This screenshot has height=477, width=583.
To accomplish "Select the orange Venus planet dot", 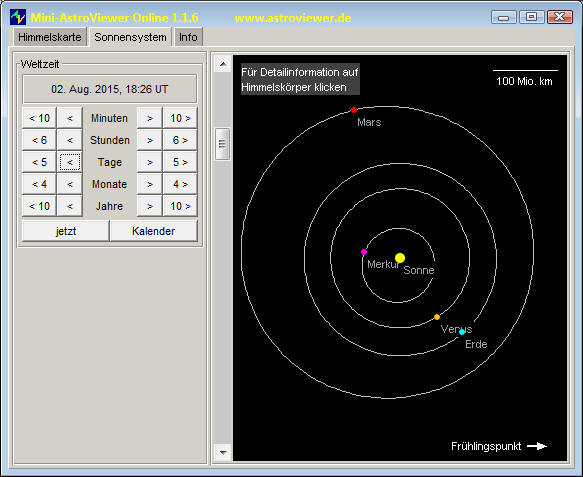I will pos(437,317).
